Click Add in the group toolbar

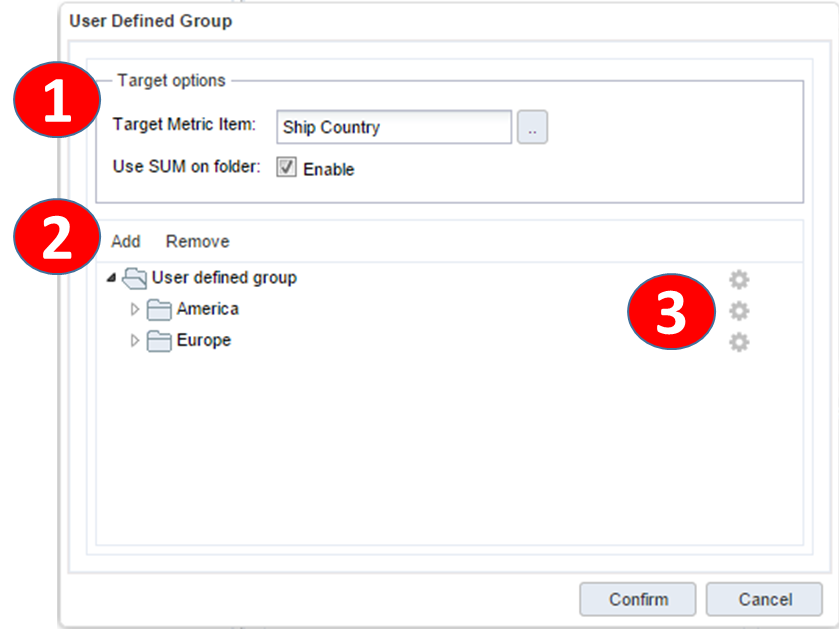point(126,241)
